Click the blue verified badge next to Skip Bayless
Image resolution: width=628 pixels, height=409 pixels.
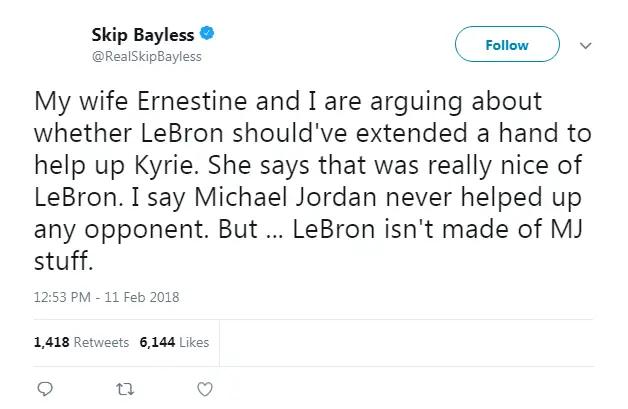point(207,33)
